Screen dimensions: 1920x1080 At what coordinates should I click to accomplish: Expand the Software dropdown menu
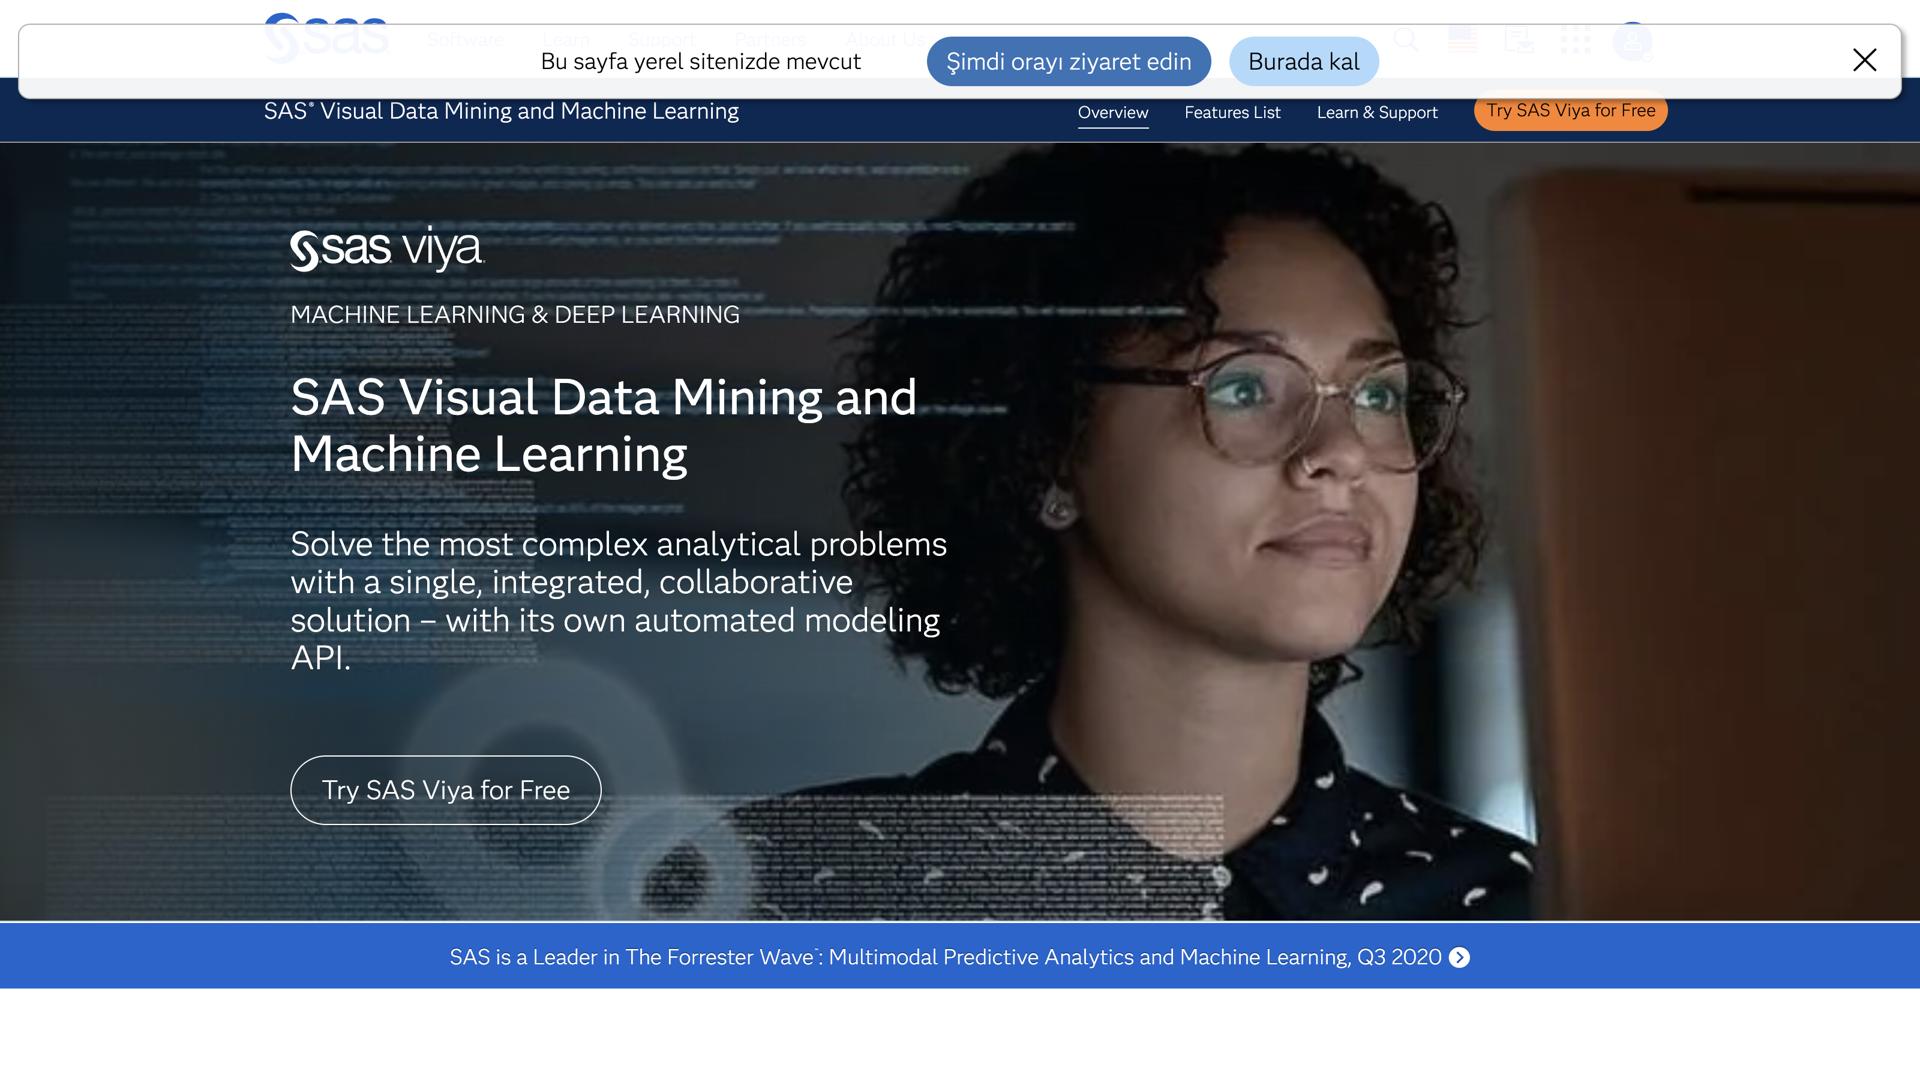click(x=465, y=40)
